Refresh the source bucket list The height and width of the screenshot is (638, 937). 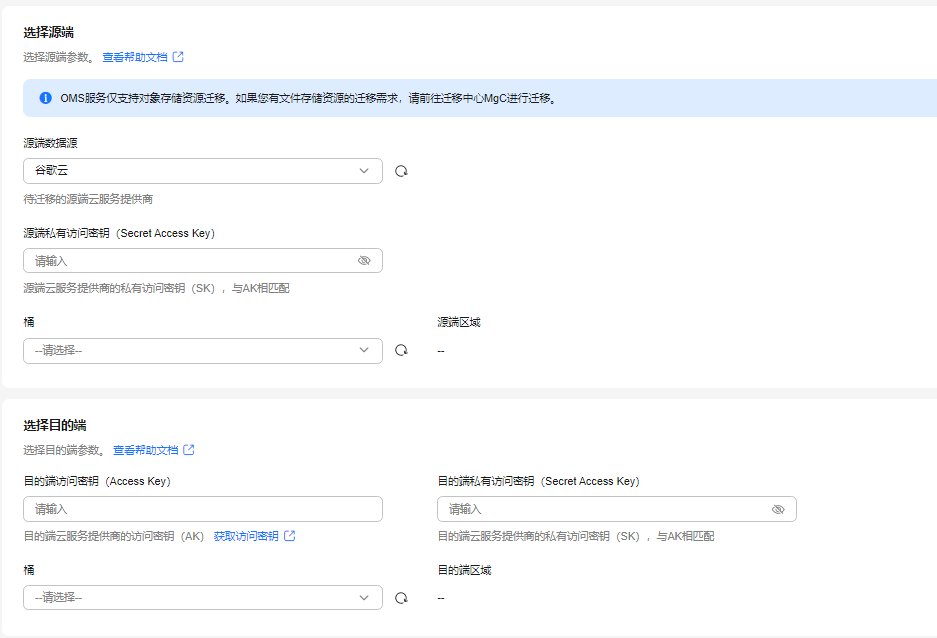(402, 351)
